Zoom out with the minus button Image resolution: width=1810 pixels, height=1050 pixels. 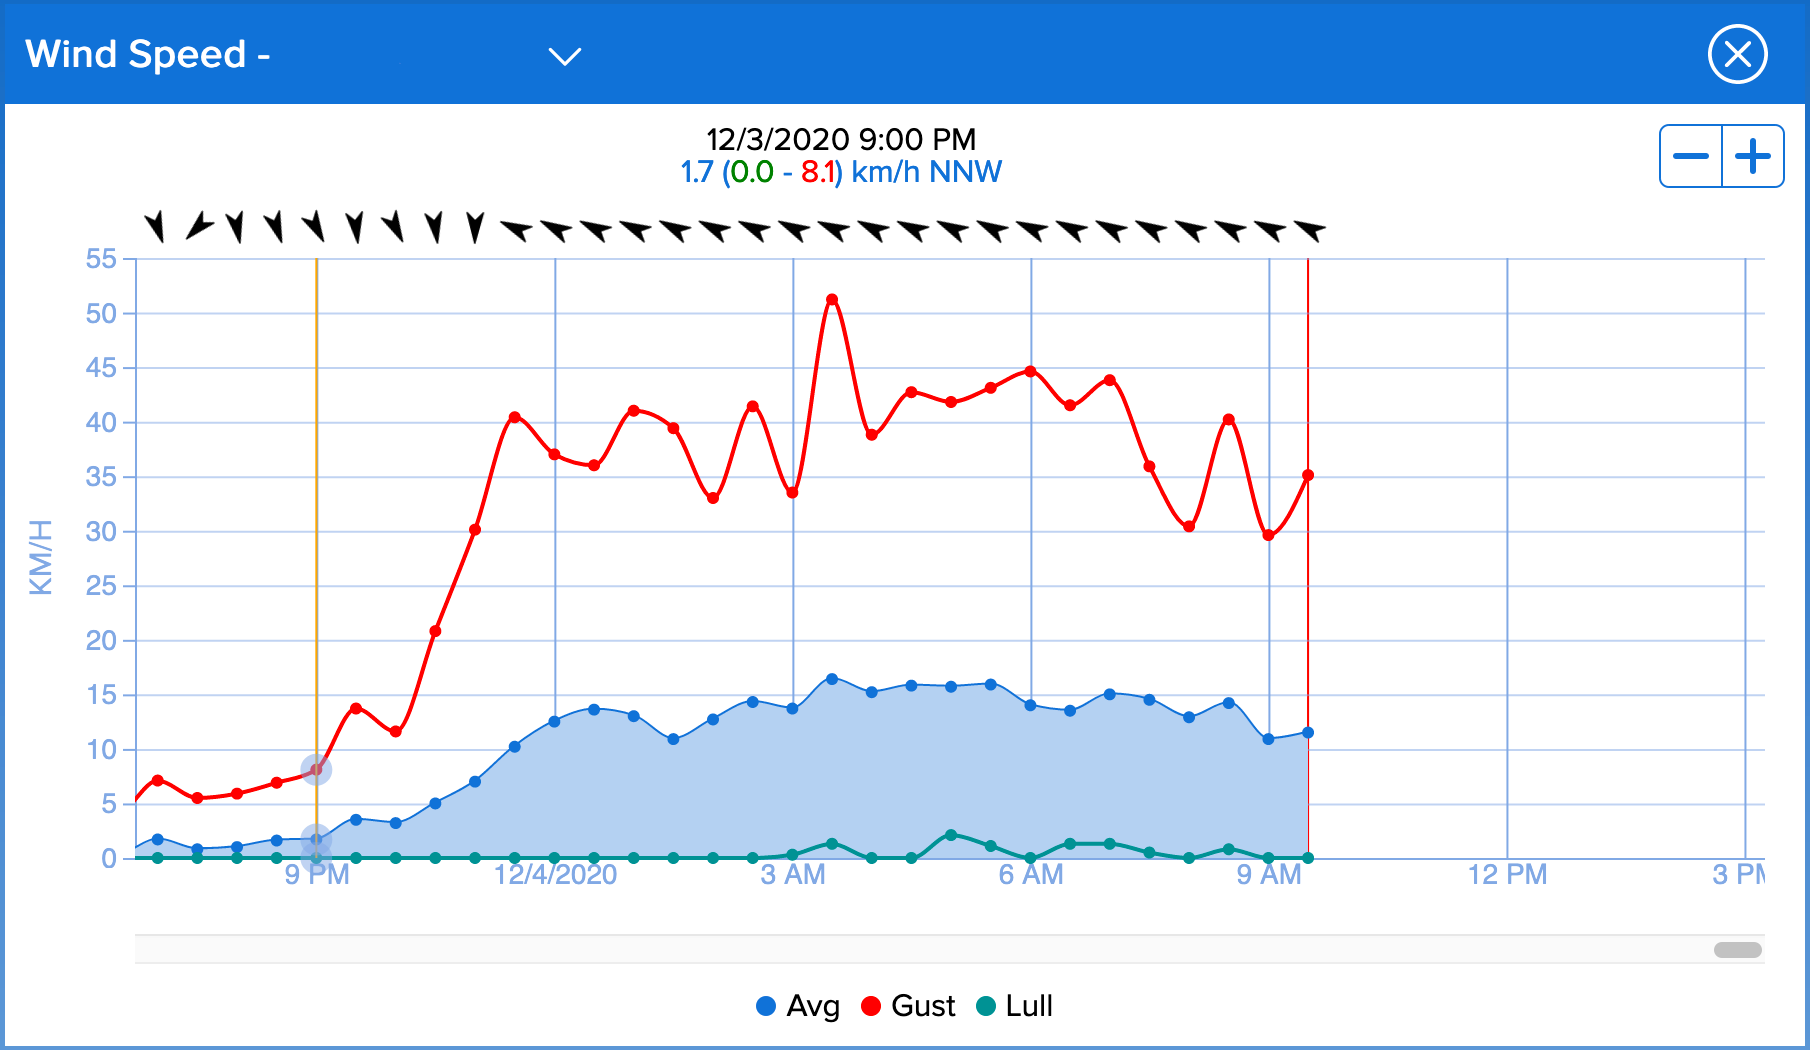click(x=1691, y=156)
